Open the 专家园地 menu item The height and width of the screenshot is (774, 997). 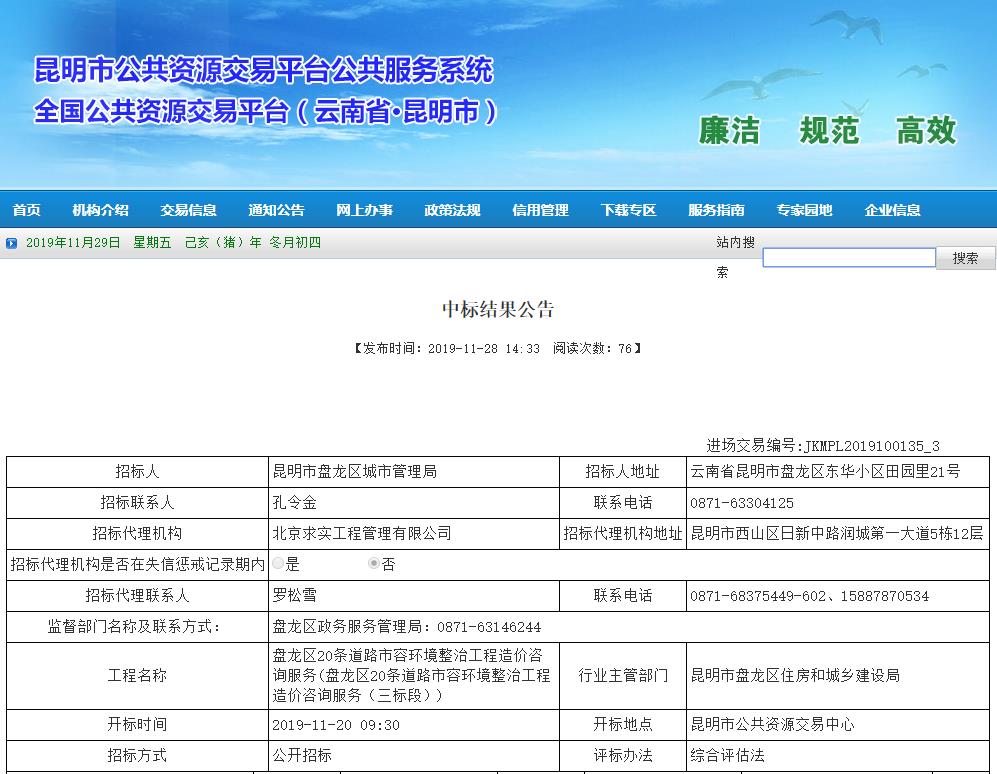[x=803, y=210]
